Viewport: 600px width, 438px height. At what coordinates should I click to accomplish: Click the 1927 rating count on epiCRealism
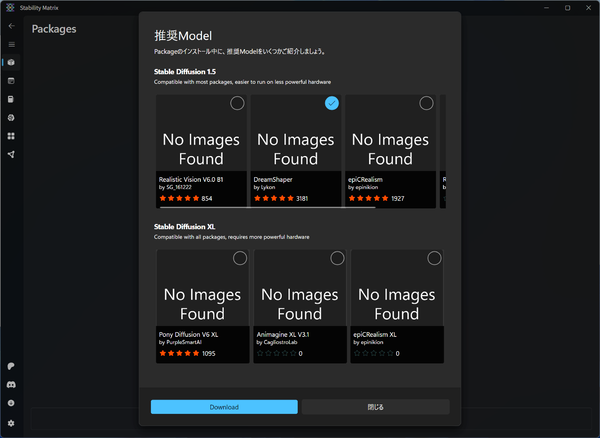[398, 199]
